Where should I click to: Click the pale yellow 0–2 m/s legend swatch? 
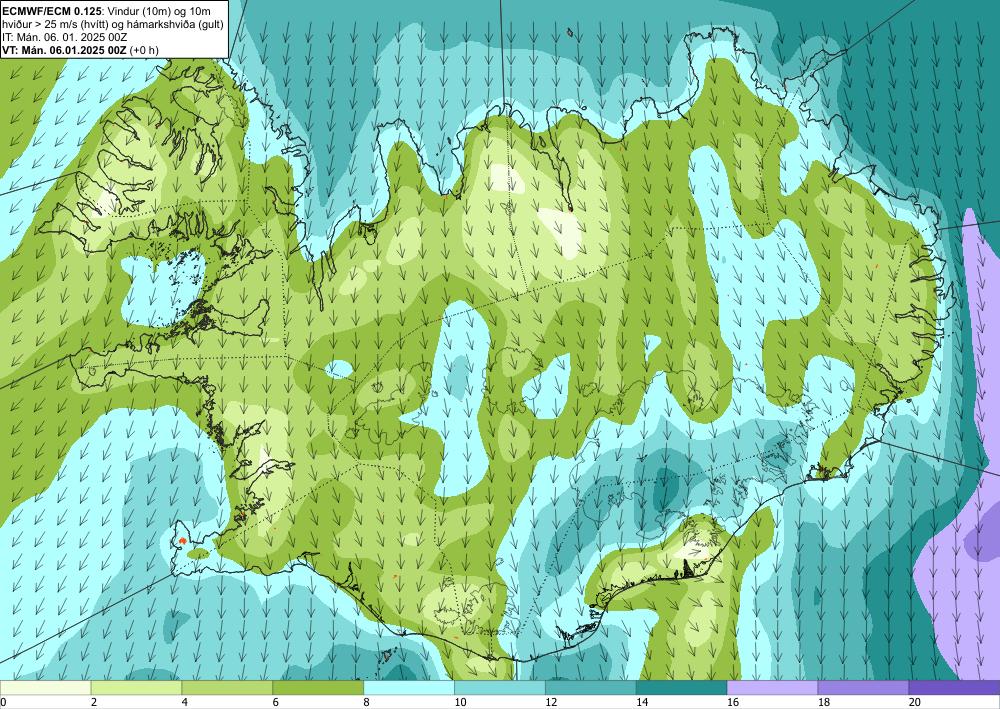[45, 687]
